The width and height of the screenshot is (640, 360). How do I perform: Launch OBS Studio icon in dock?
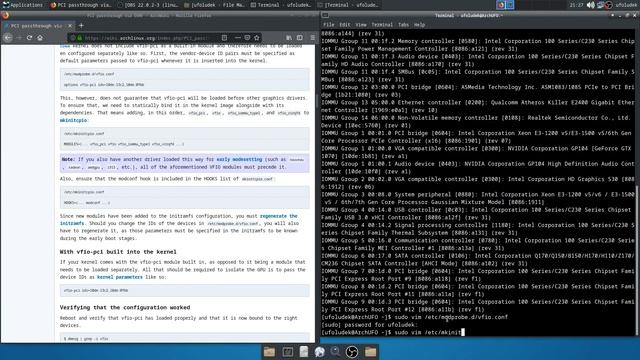pos(352,351)
